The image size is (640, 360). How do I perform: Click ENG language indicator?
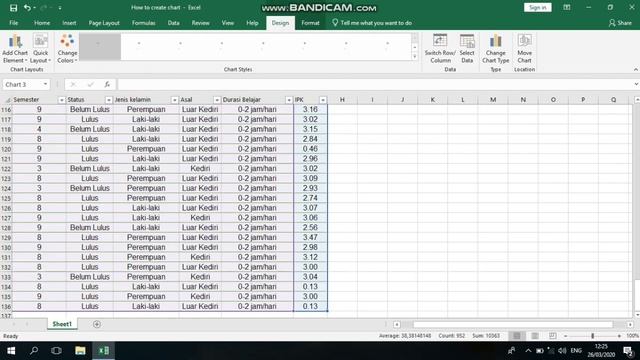(x=576, y=351)
